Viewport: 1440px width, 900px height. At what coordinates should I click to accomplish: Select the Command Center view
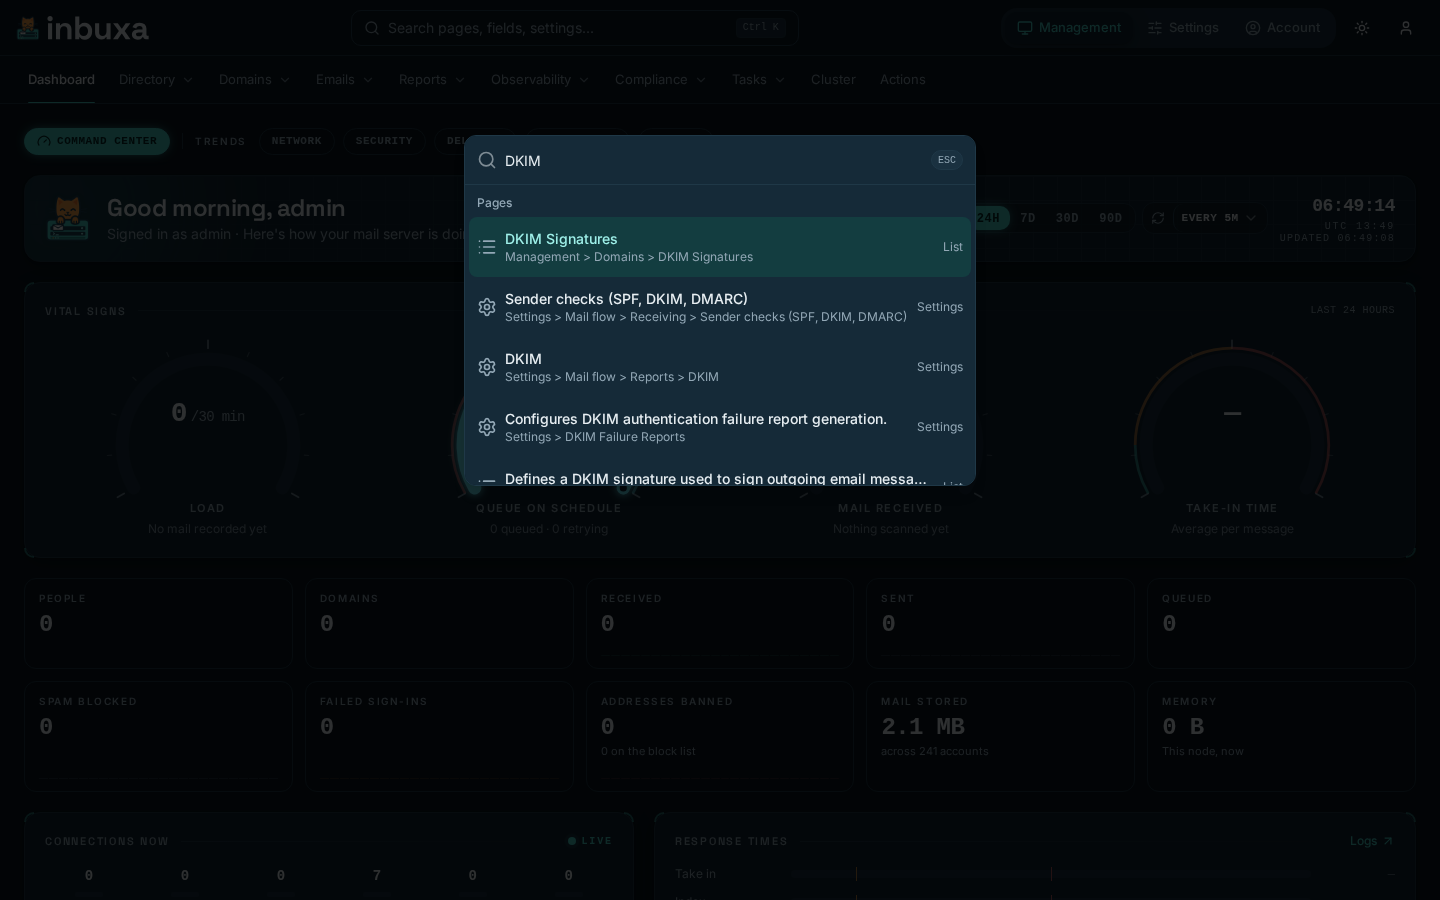[x=97, y=141]
